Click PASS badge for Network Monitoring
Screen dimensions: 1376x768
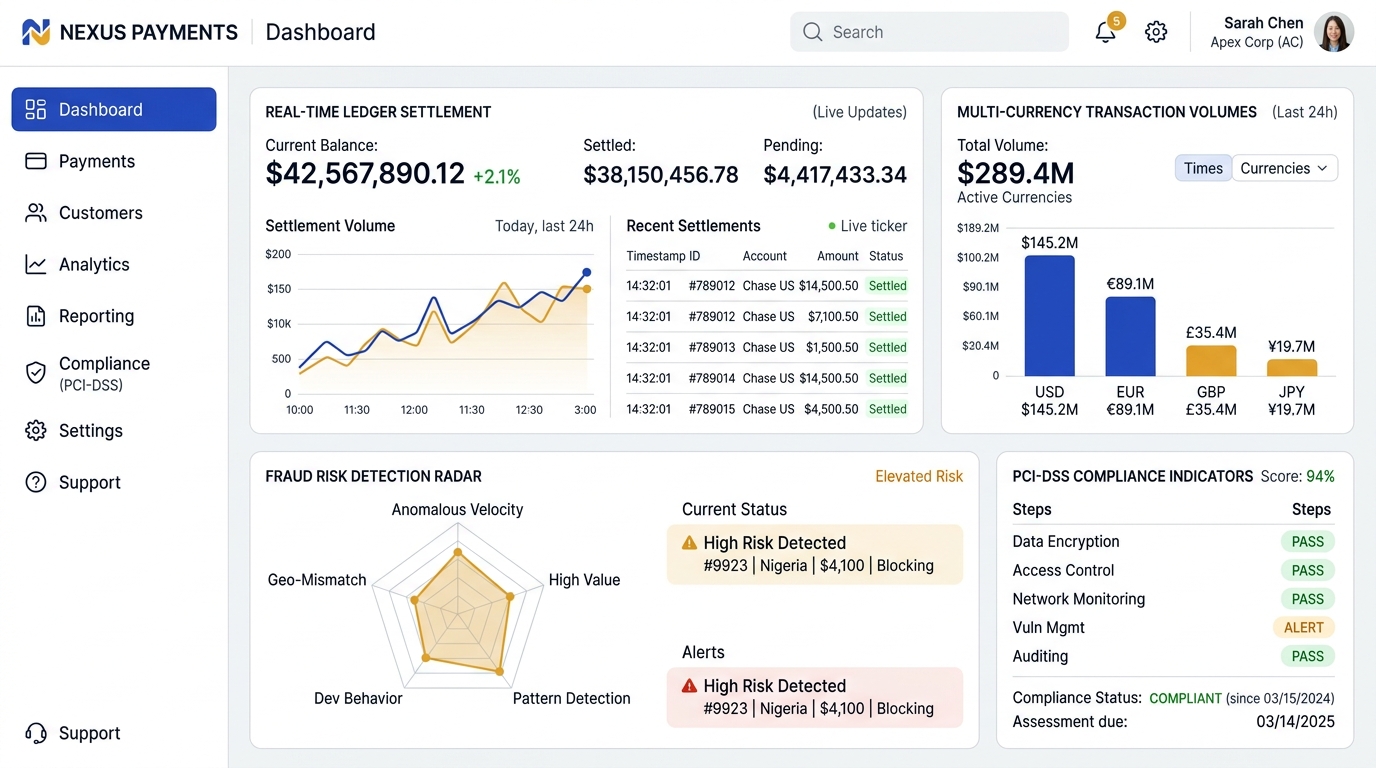pyautogui.click(x=1308, y=599)
